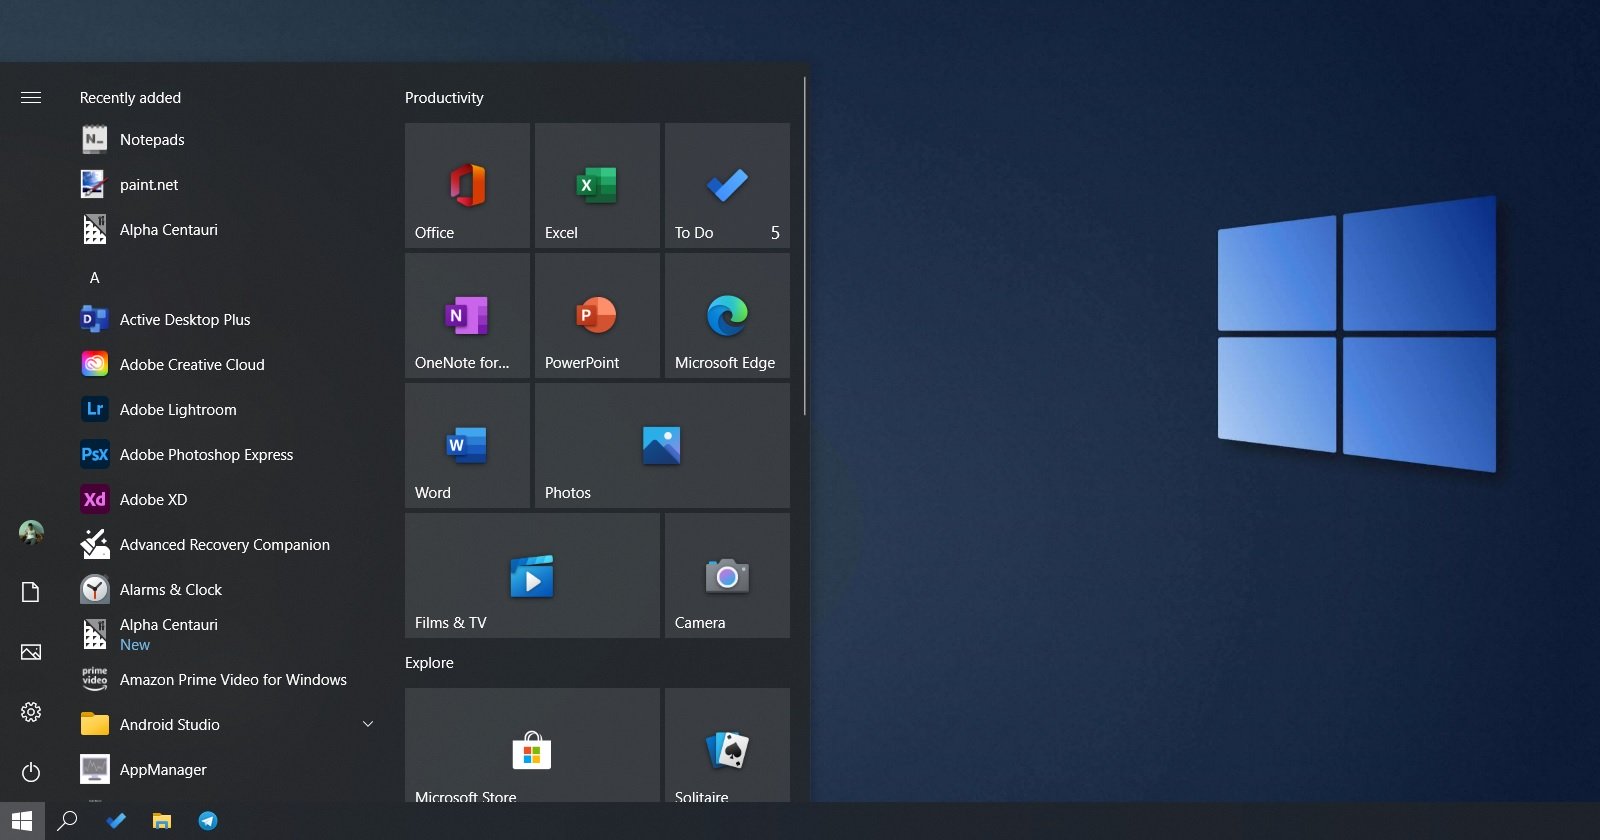Launch Adobe XD
1600x840 pixels.
[230, 500]
